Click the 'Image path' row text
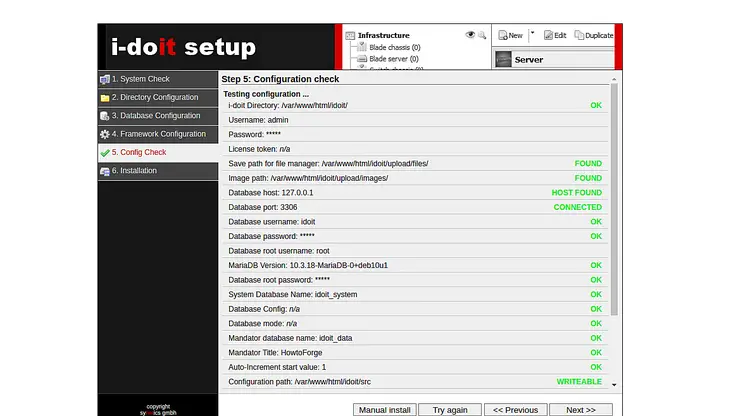 [x=308, y=178]
